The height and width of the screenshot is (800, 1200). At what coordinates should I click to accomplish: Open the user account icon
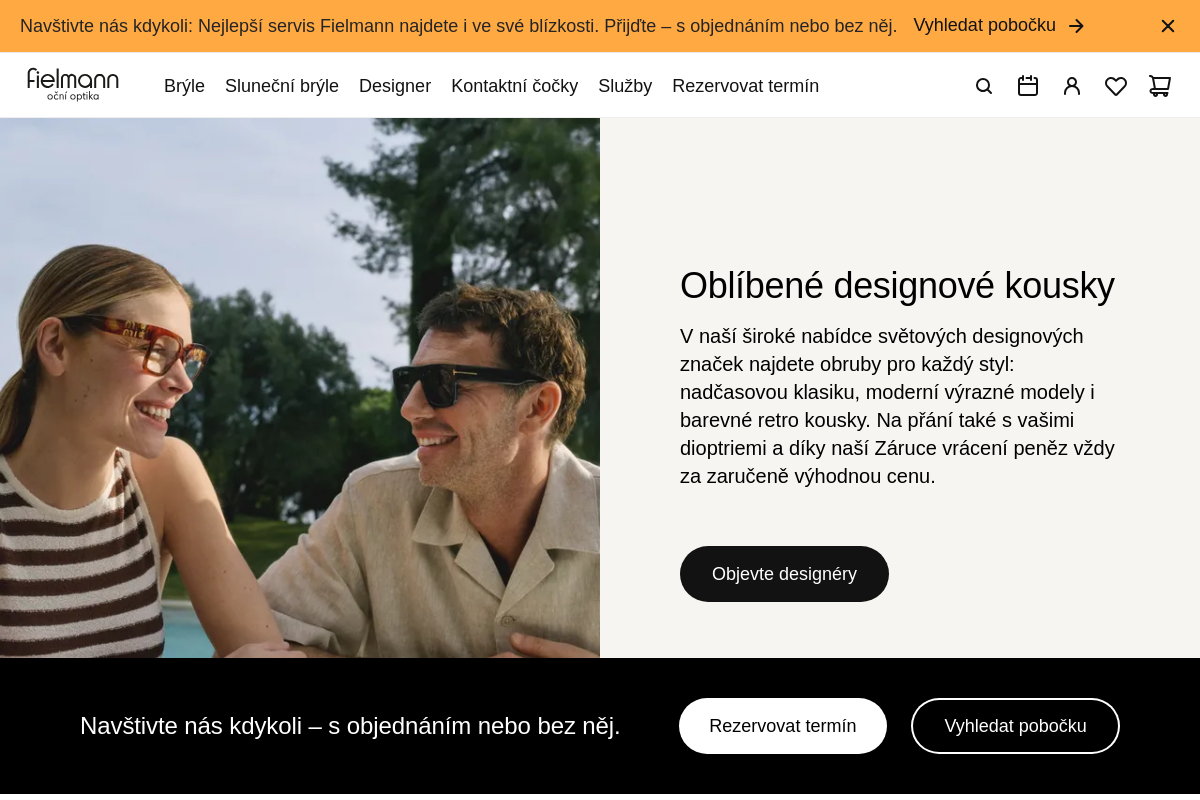coord(1072,86)
